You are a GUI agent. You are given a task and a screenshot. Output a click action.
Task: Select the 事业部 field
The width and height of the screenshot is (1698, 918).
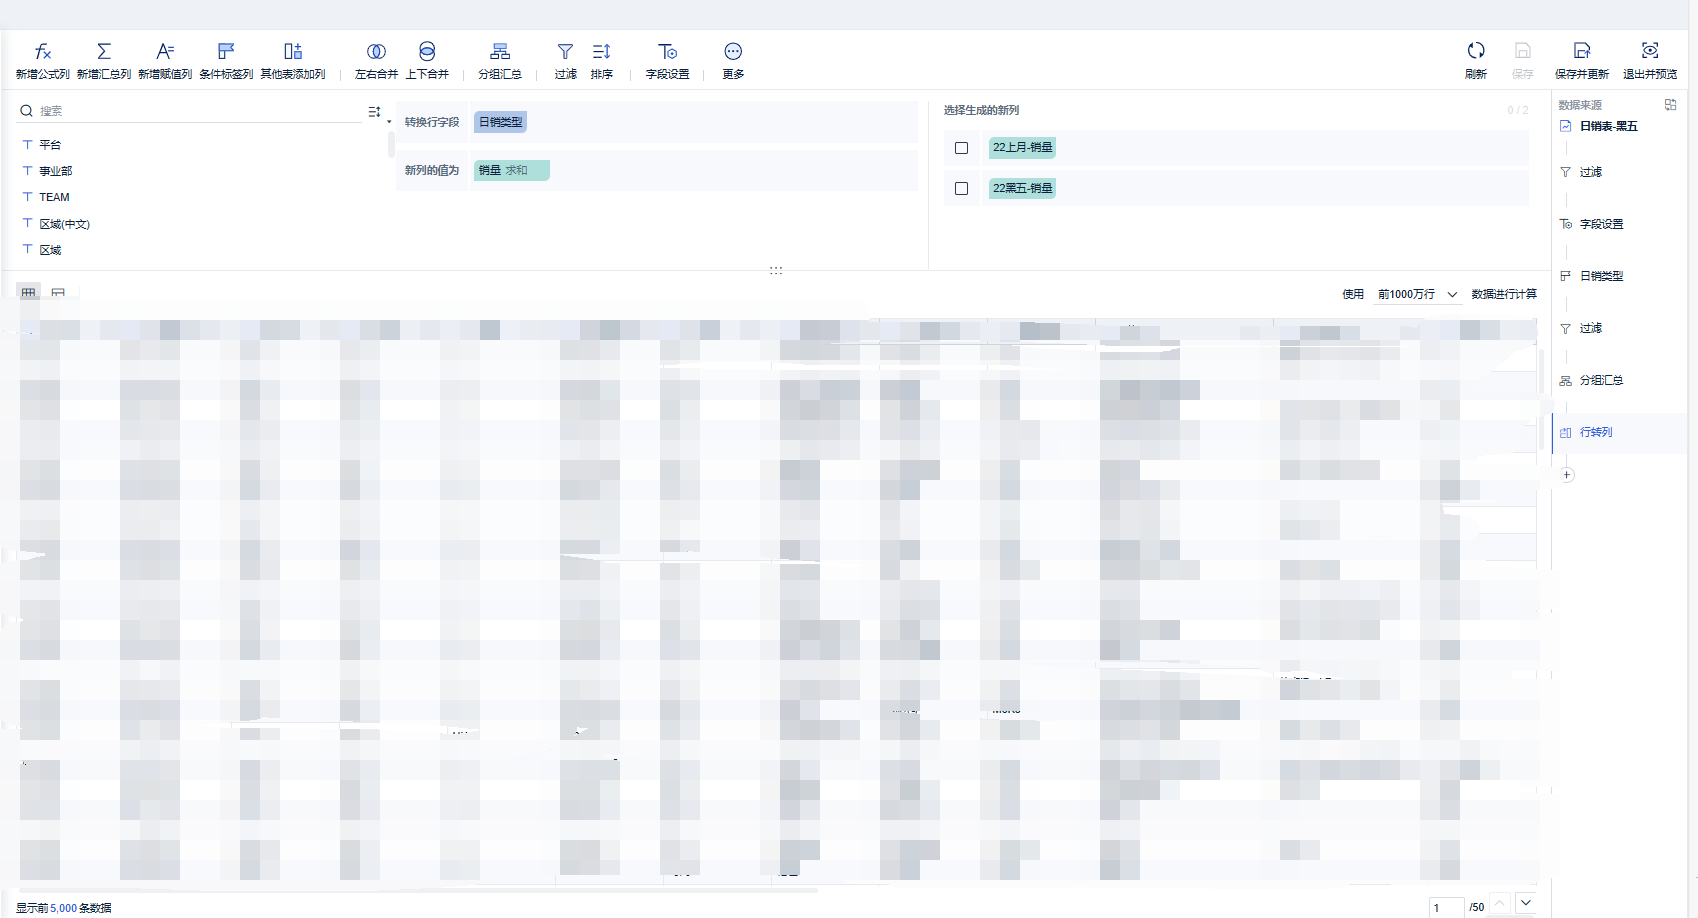(55, 171)
